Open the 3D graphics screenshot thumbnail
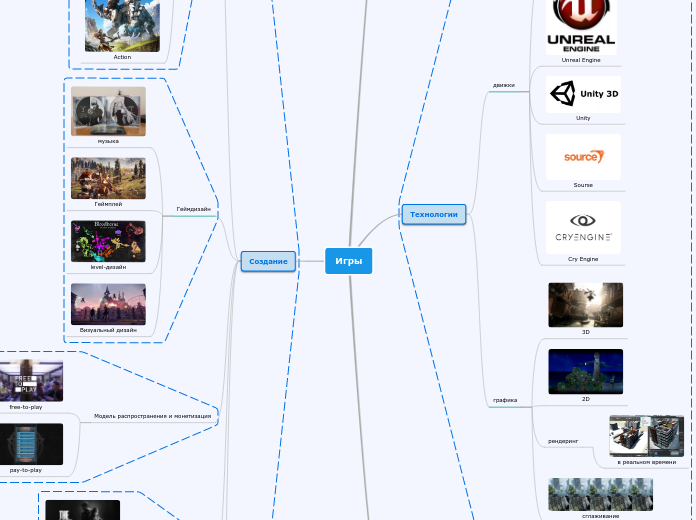 pyautogui.click(x=585, y=305)
